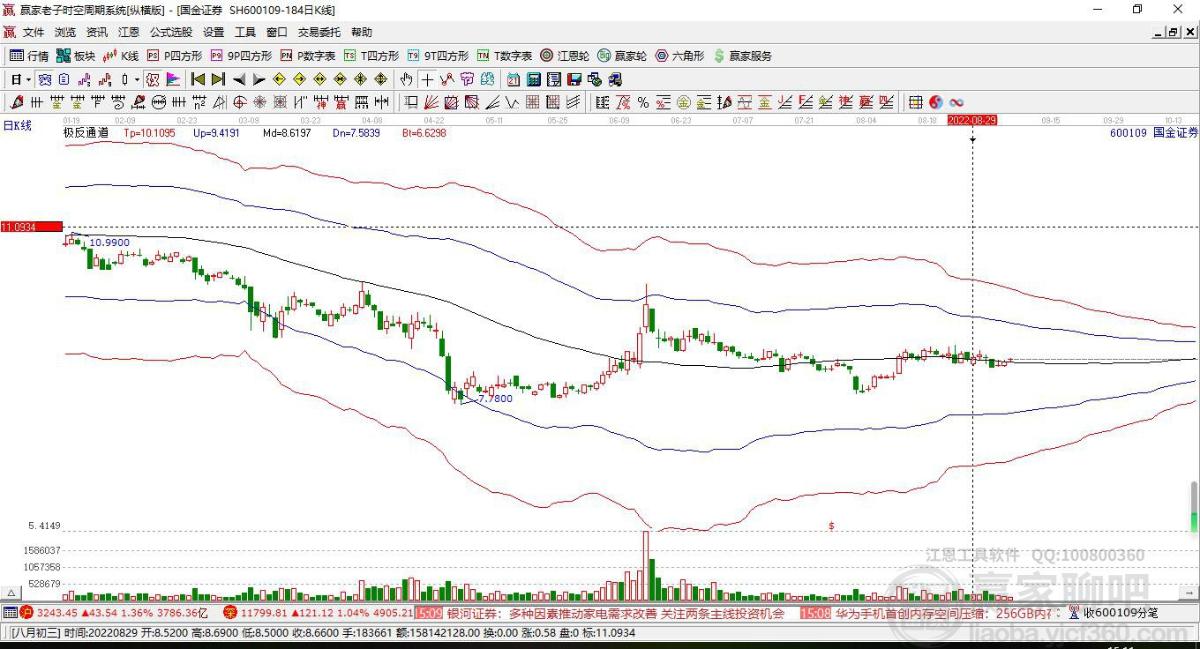Click the infinity symbol icon
This screenshot has height=649, width=1200.
956,102
